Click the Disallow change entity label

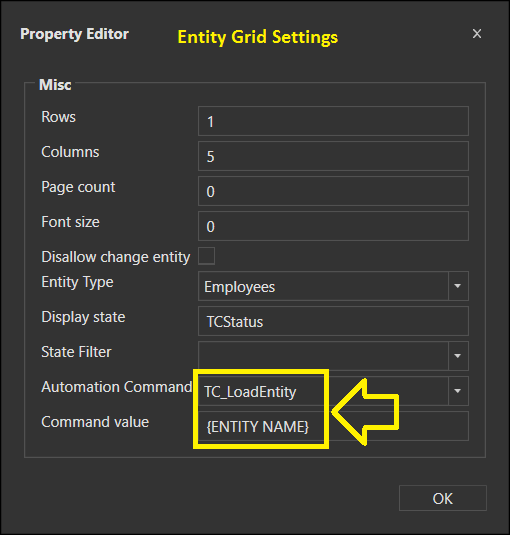pos(115,257)
